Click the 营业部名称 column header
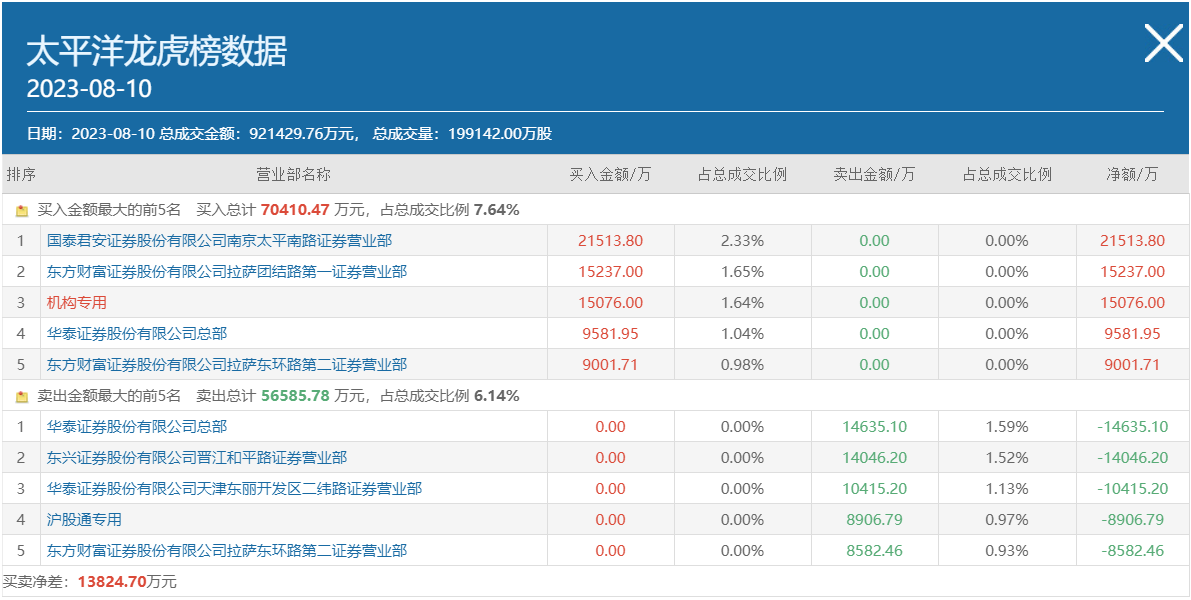 coord(293,175)
